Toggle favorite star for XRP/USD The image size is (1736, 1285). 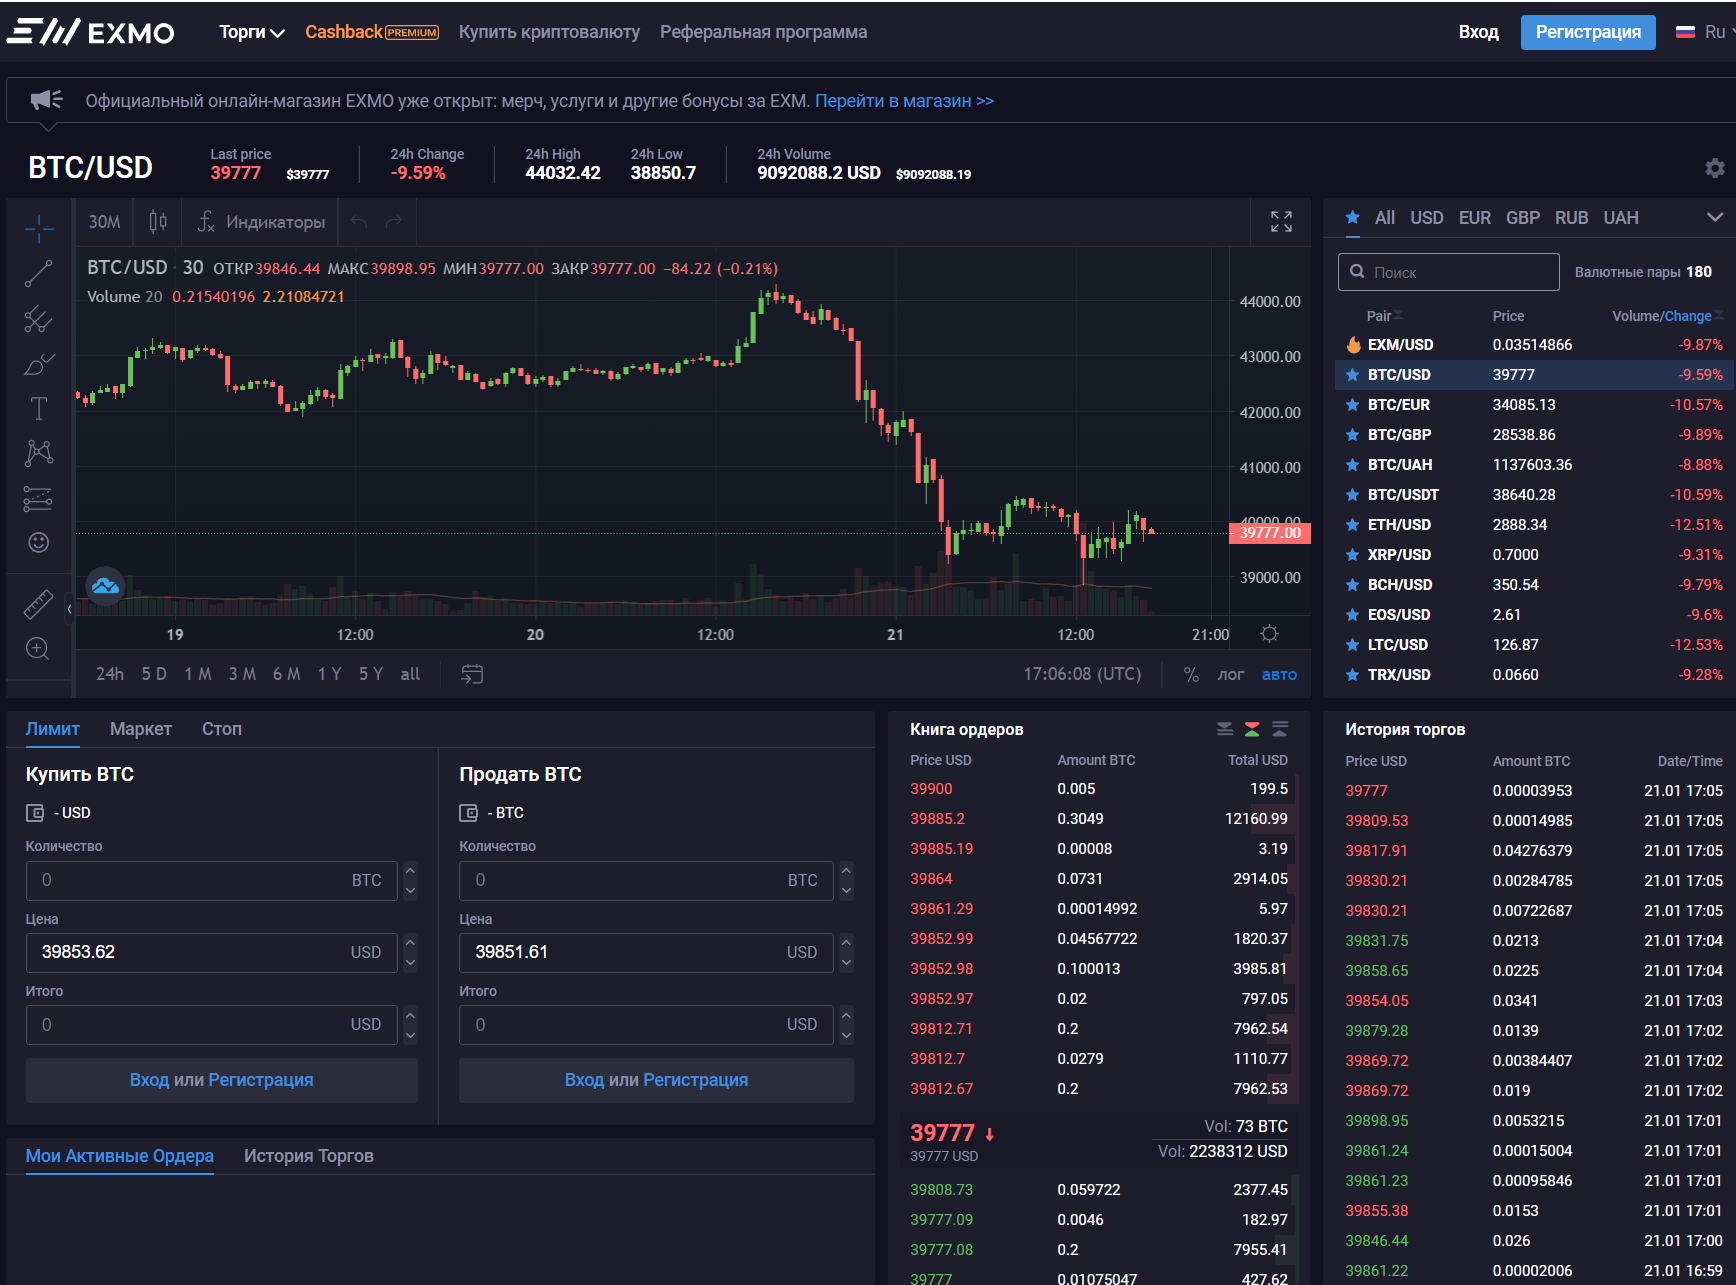[1352, 555]
